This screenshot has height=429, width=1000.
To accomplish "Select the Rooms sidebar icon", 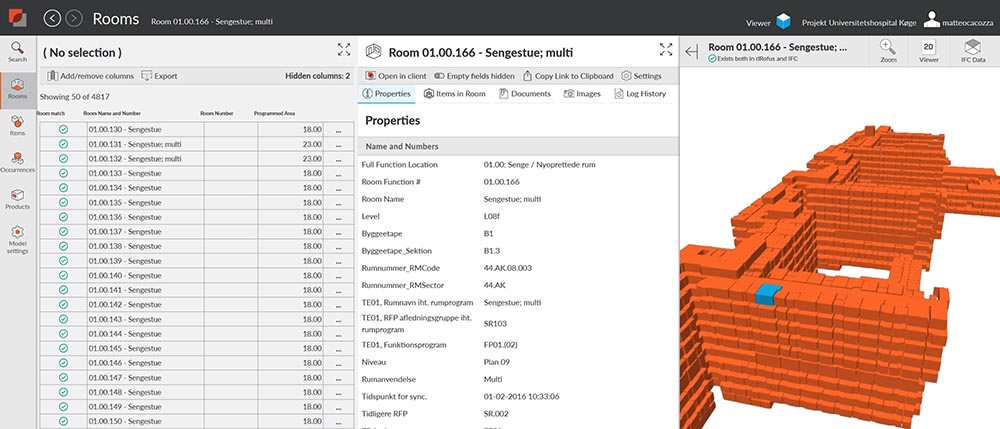I will coord(18,89).
